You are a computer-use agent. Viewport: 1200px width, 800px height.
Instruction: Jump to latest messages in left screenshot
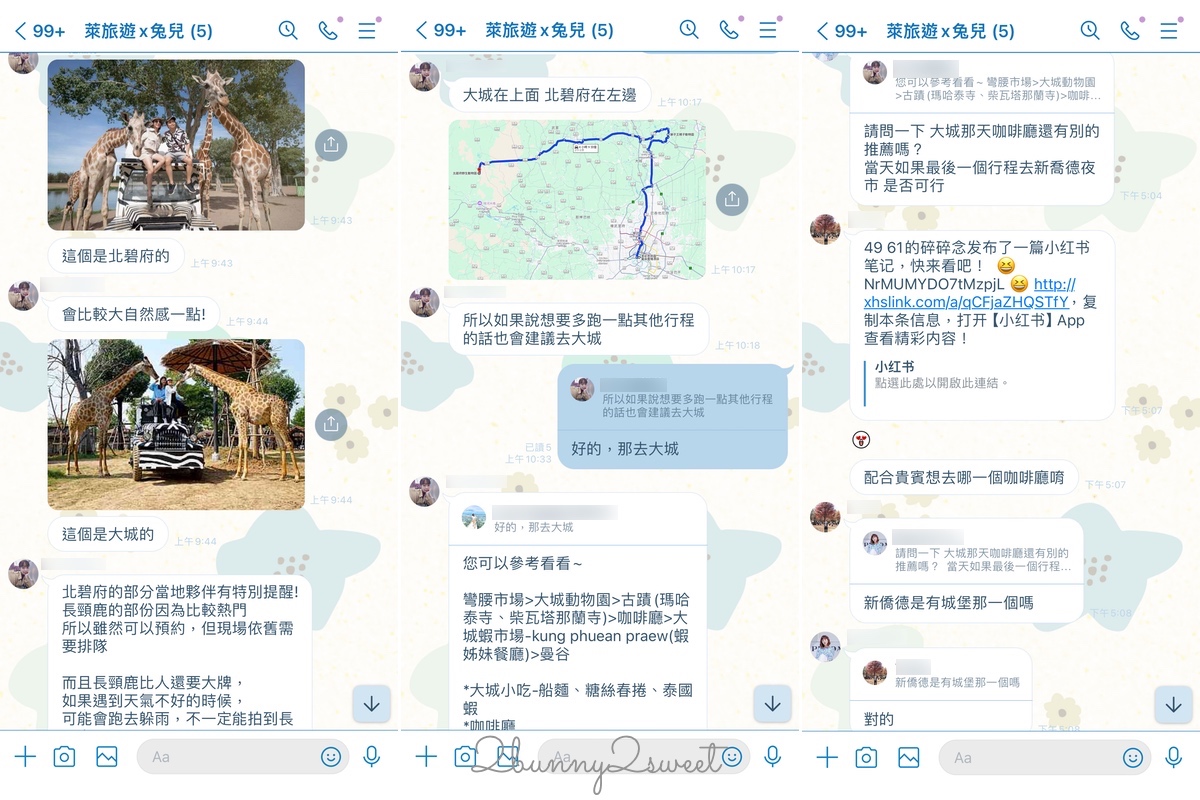(x=371, y=704)
